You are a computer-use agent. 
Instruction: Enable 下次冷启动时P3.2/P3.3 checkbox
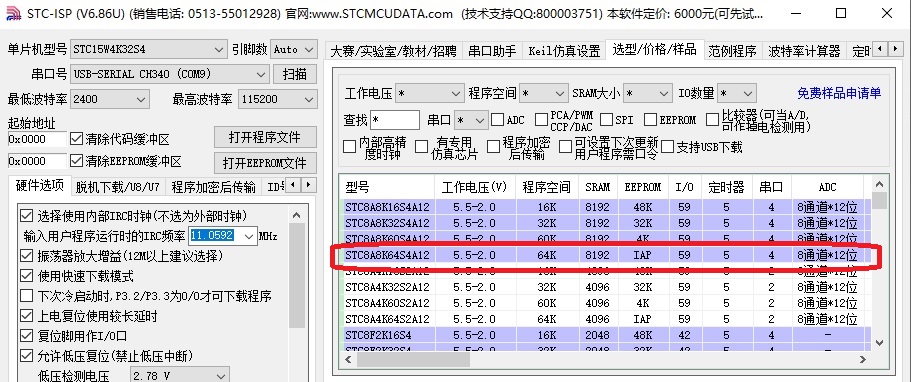coord(26,296)
